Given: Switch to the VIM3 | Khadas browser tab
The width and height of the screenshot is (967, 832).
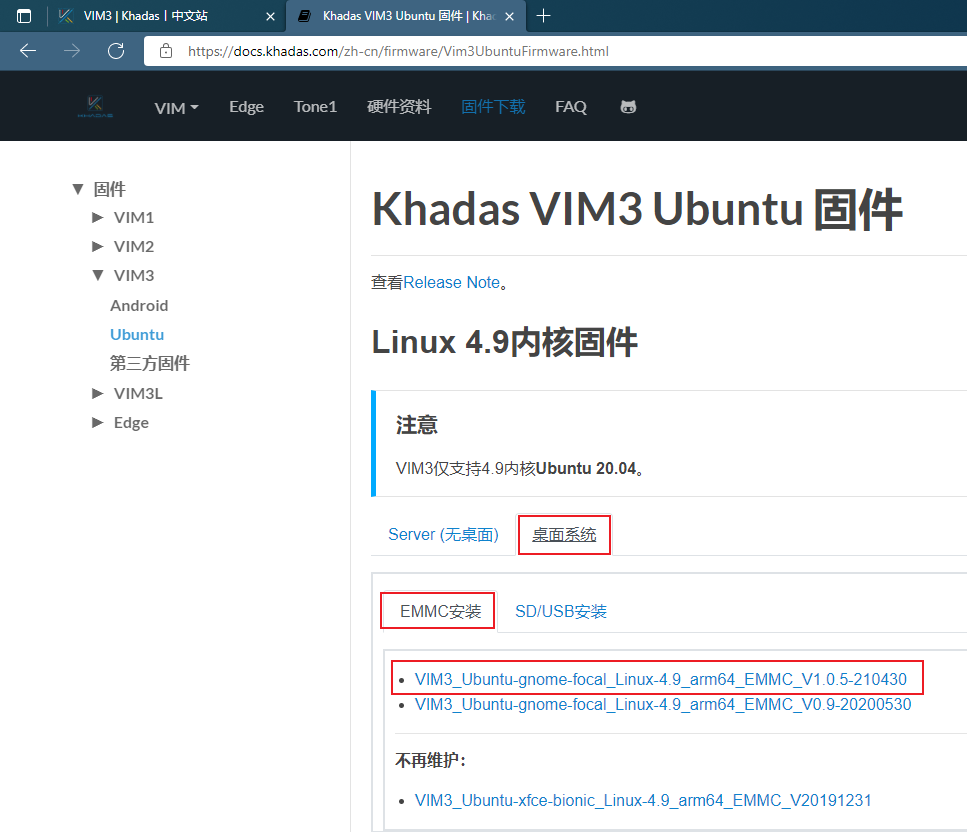Looking at the screenshot, I should 160,16.
